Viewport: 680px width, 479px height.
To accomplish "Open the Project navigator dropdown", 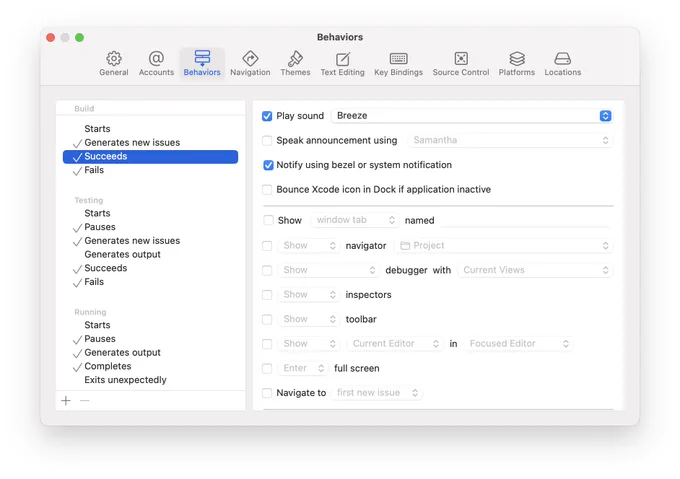I will point(503,245).
